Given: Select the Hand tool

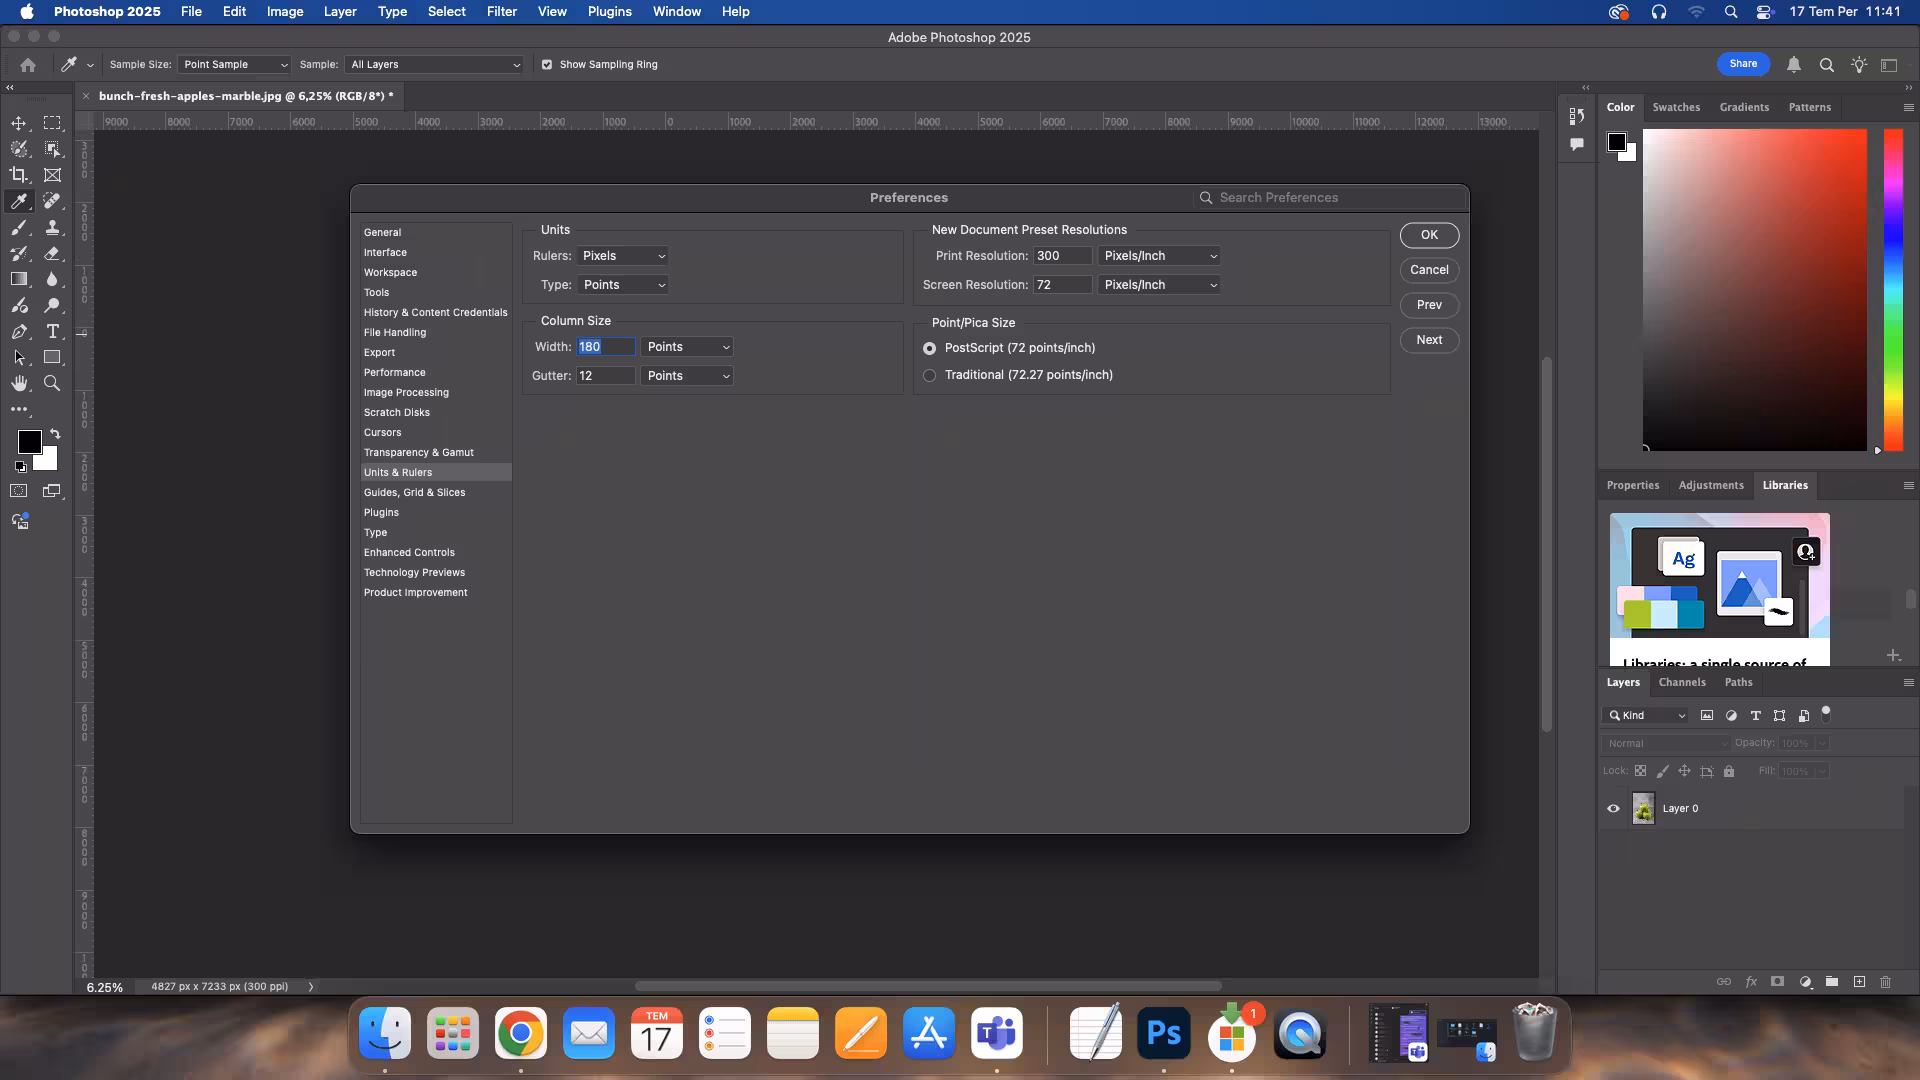Looking at the screenshot, I should (19, 383).
